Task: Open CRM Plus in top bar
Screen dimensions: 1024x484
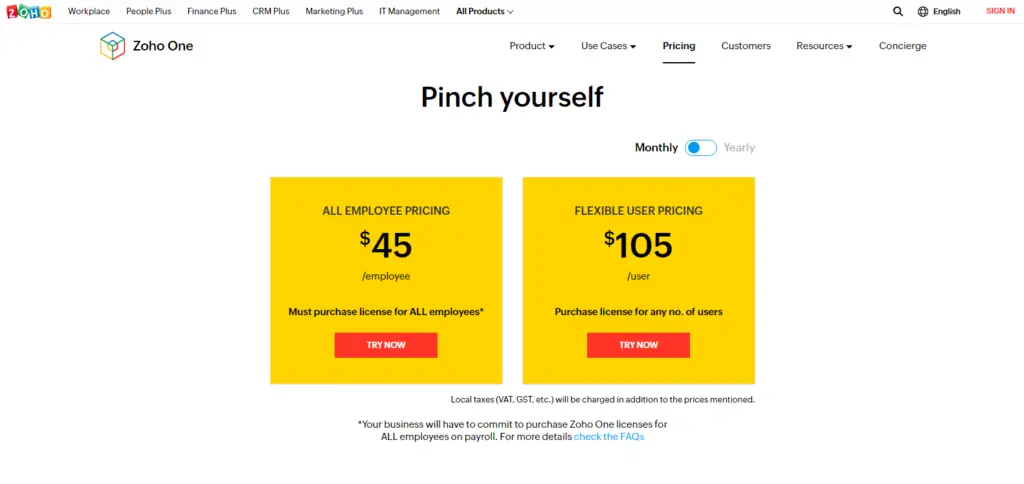Action: tap(271, 11)
